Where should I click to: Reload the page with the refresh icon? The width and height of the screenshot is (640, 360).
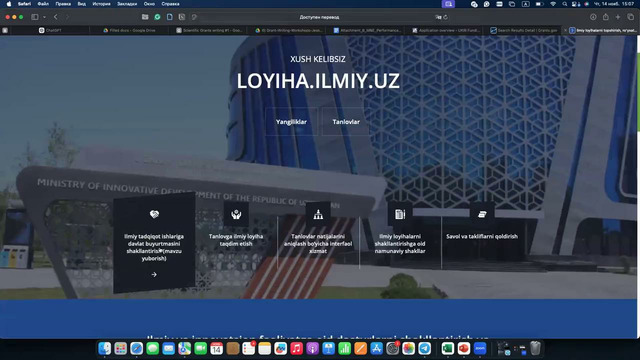(x=445, y=17)
